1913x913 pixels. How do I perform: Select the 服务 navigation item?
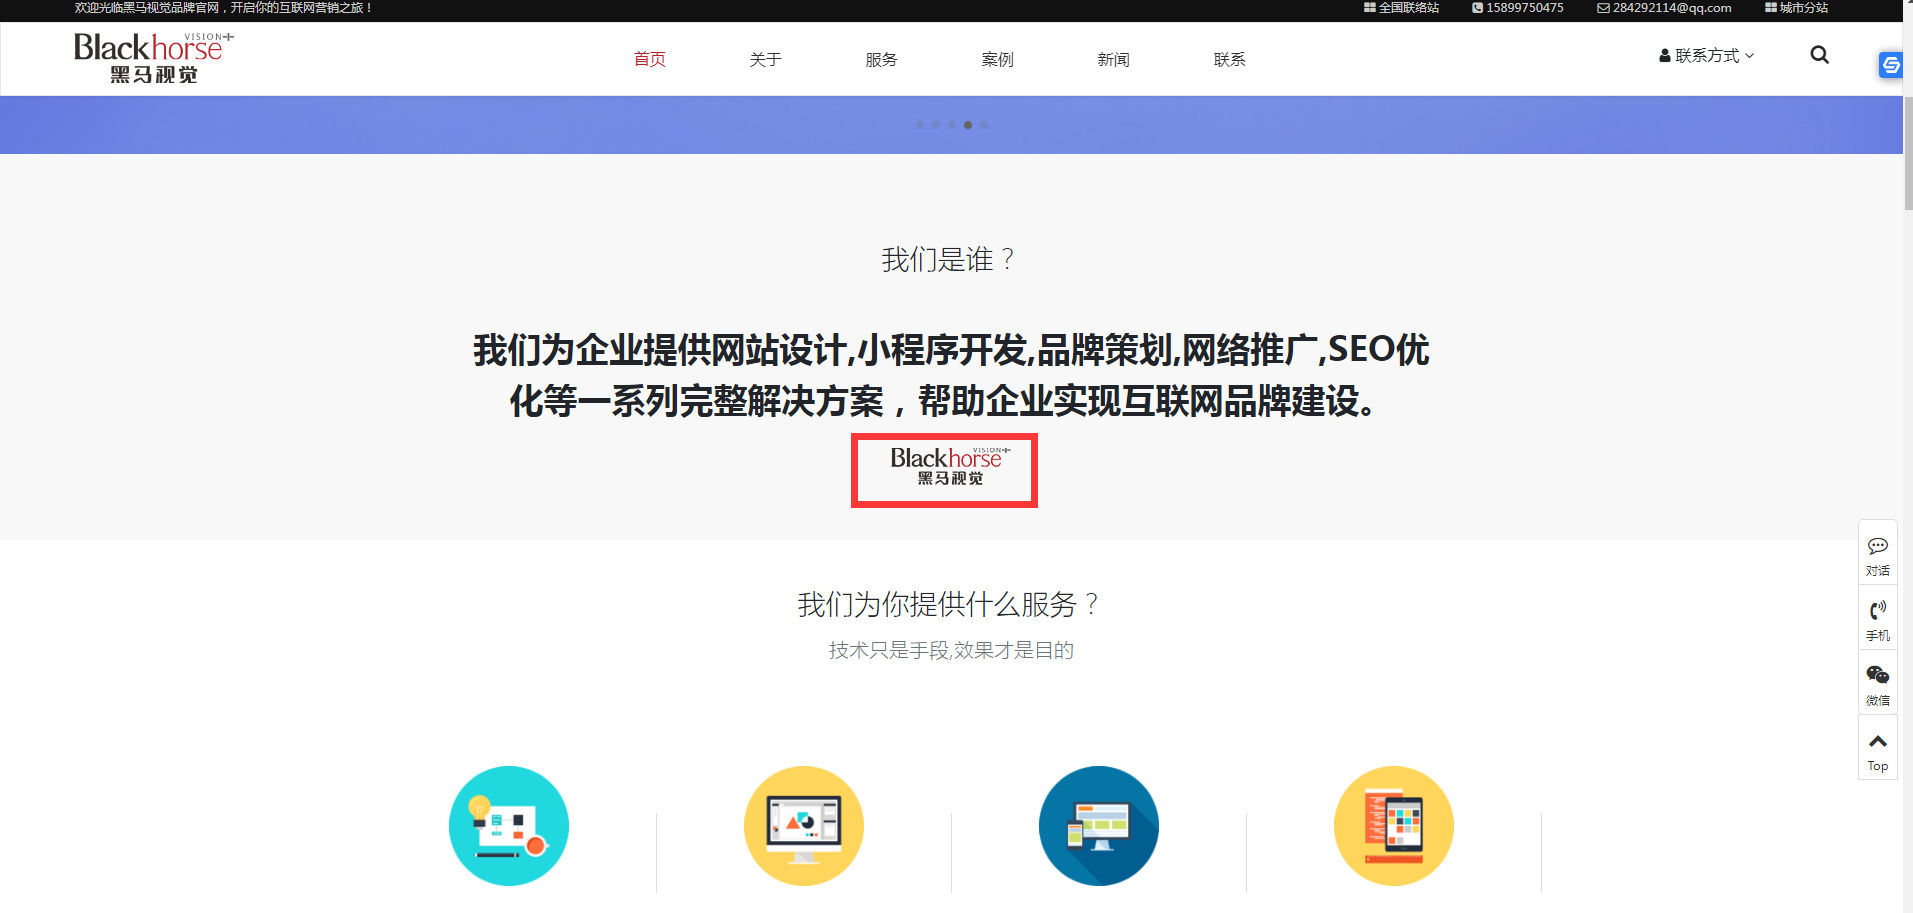tap(882, 60)
